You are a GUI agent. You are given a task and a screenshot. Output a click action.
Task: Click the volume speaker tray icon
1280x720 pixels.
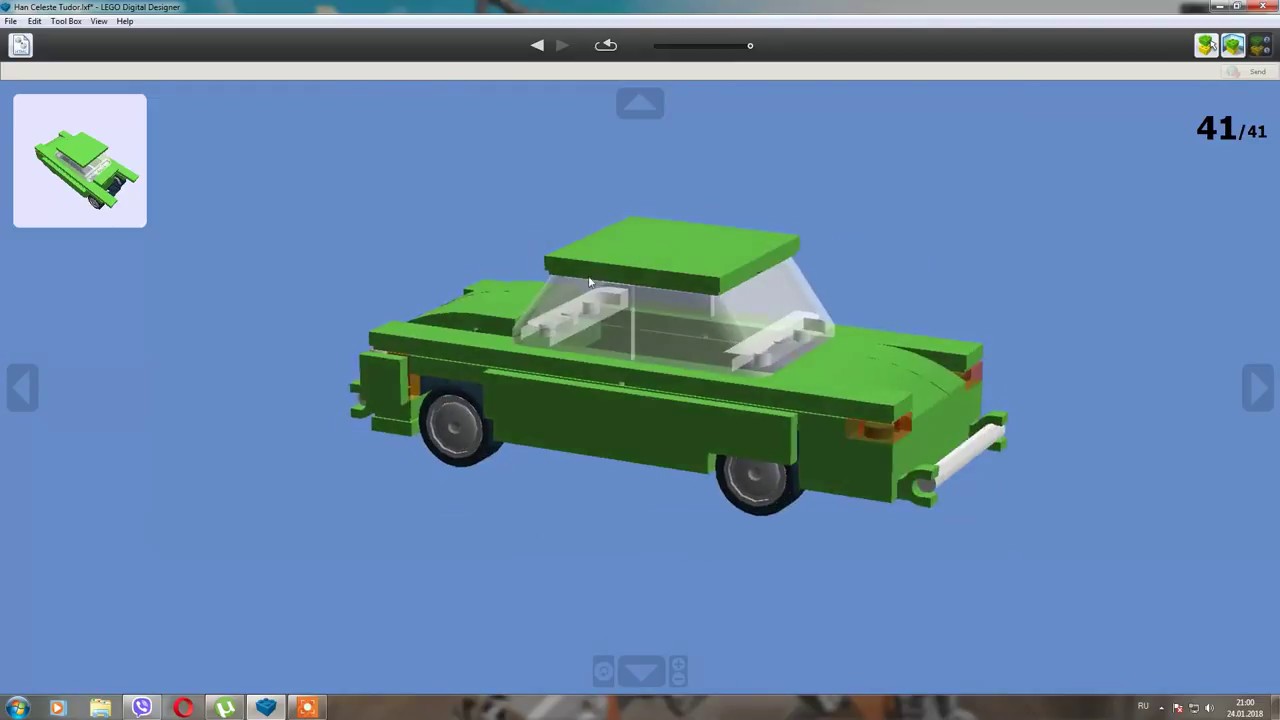tap(1209, 708)
